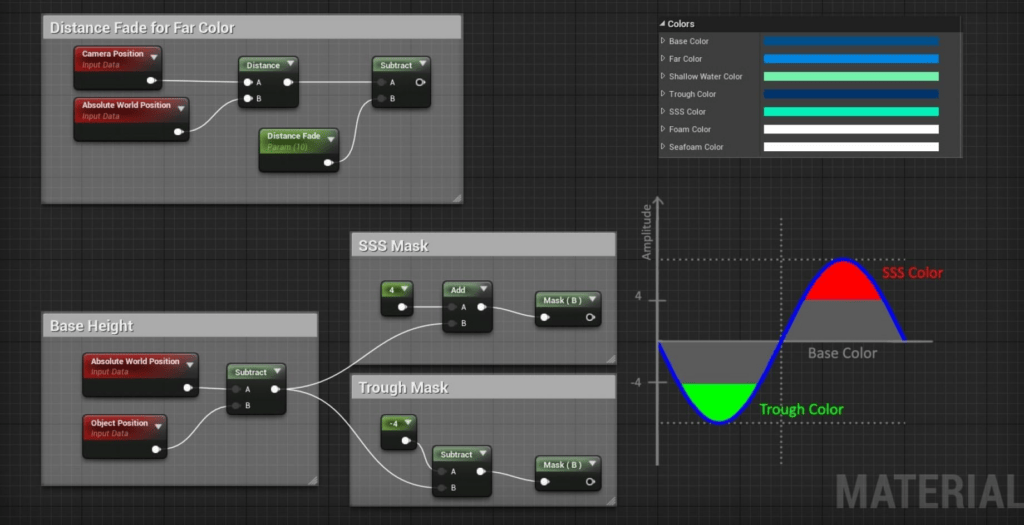Expand the Shallow Water Color row
1024x525 pixels.
663,76
